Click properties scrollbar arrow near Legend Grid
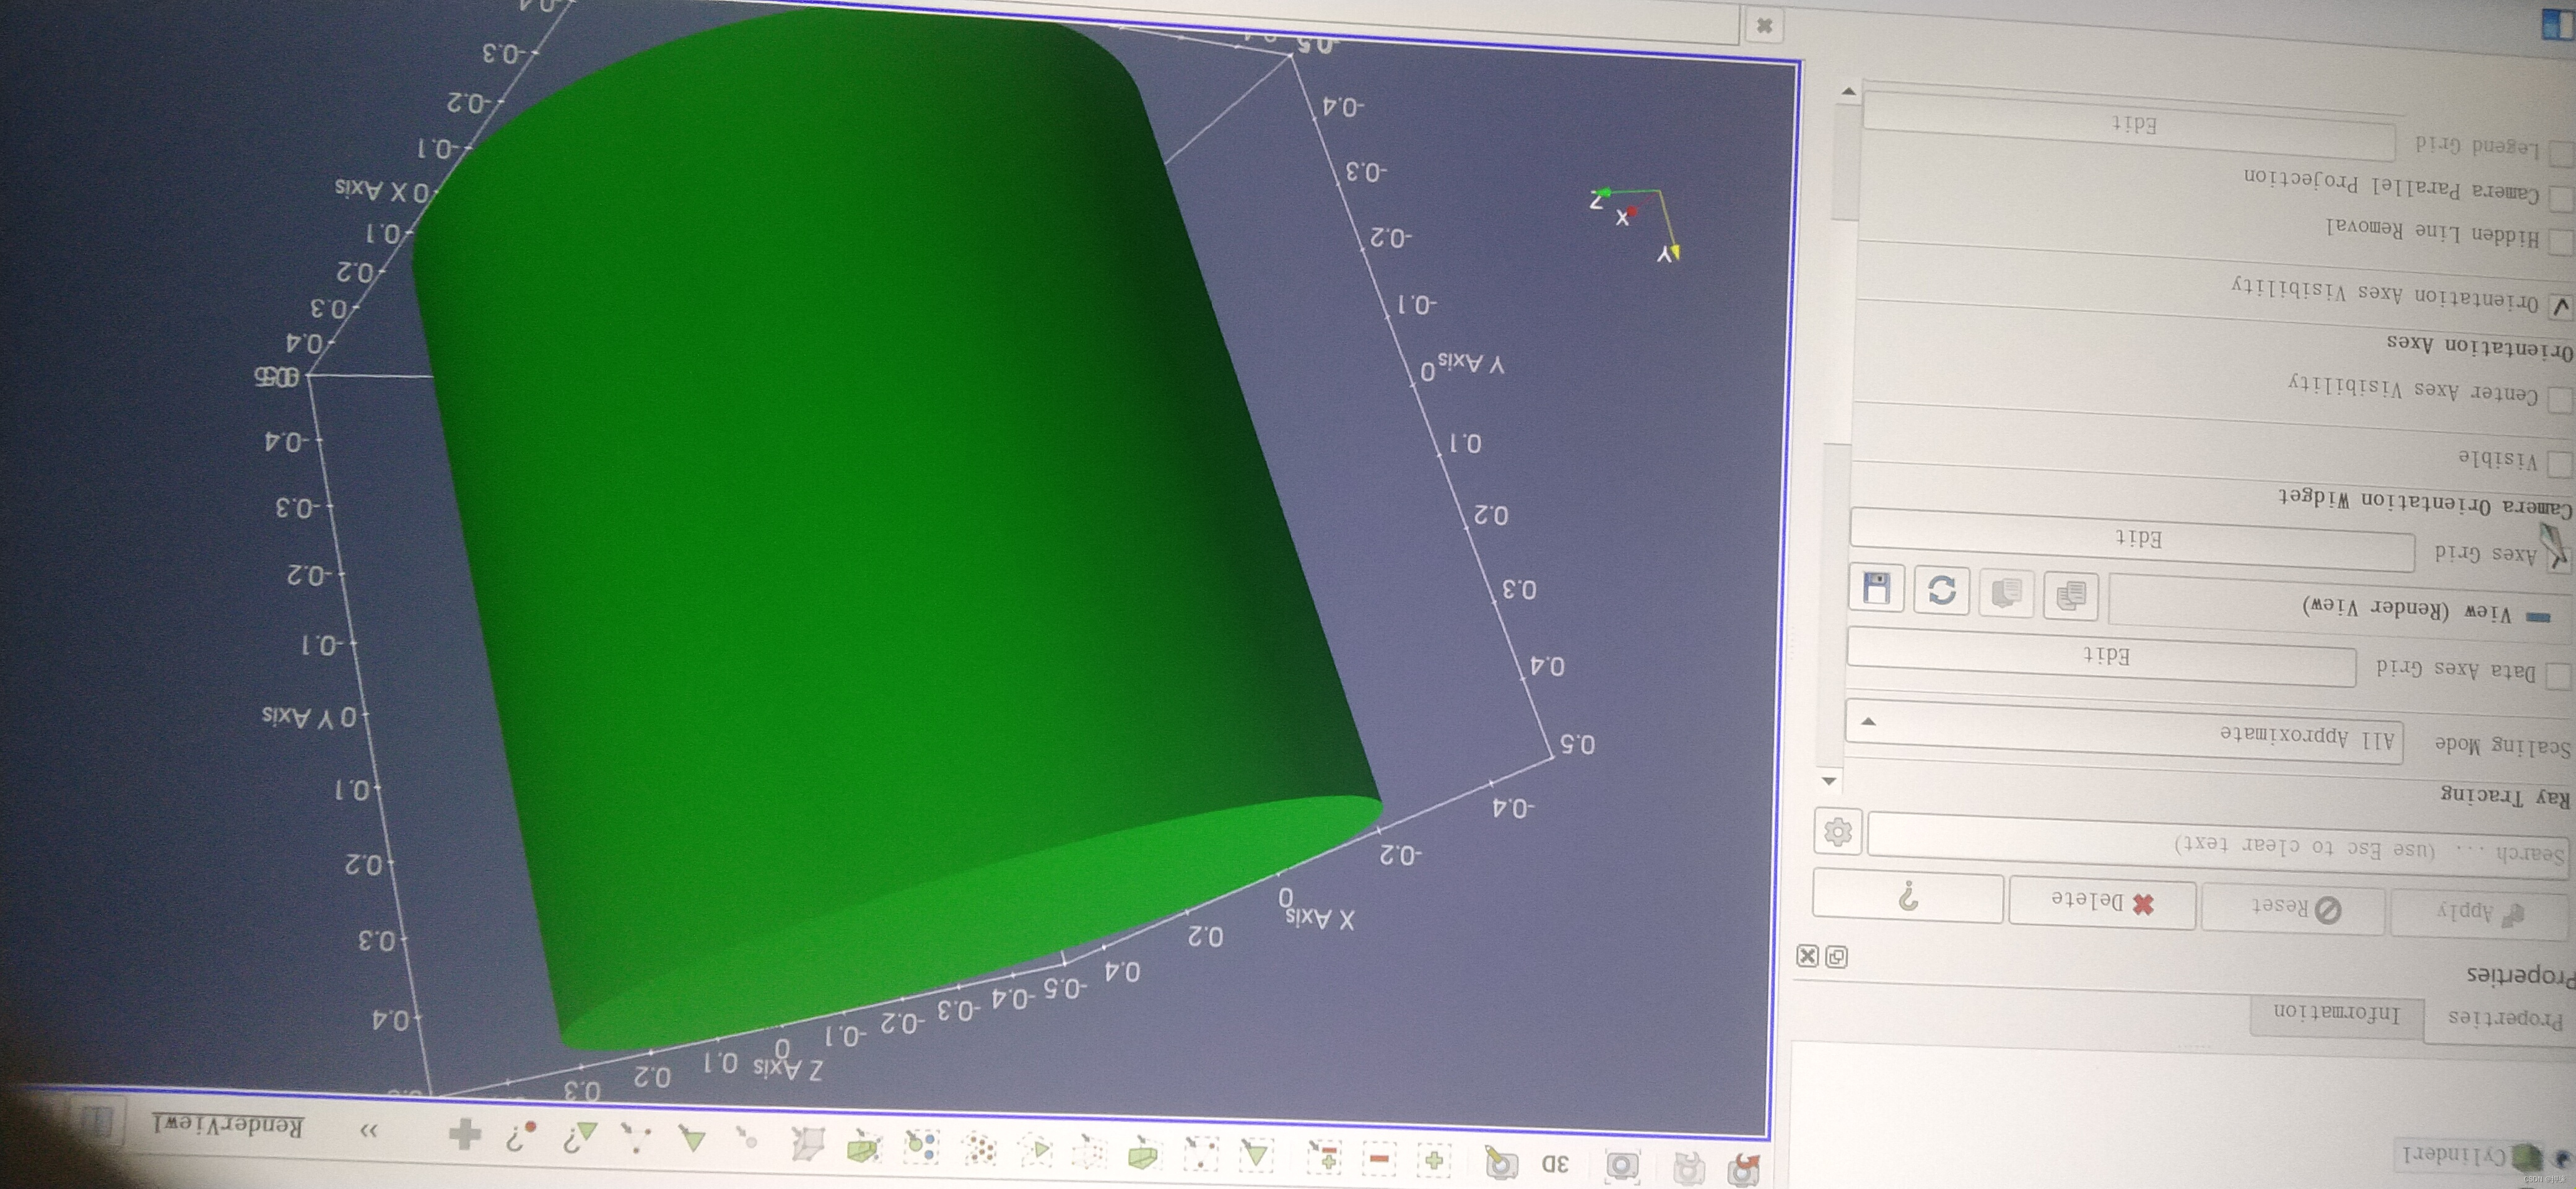The width and height of the screenshot is (2576, 1189). (x=1849, y=91)
